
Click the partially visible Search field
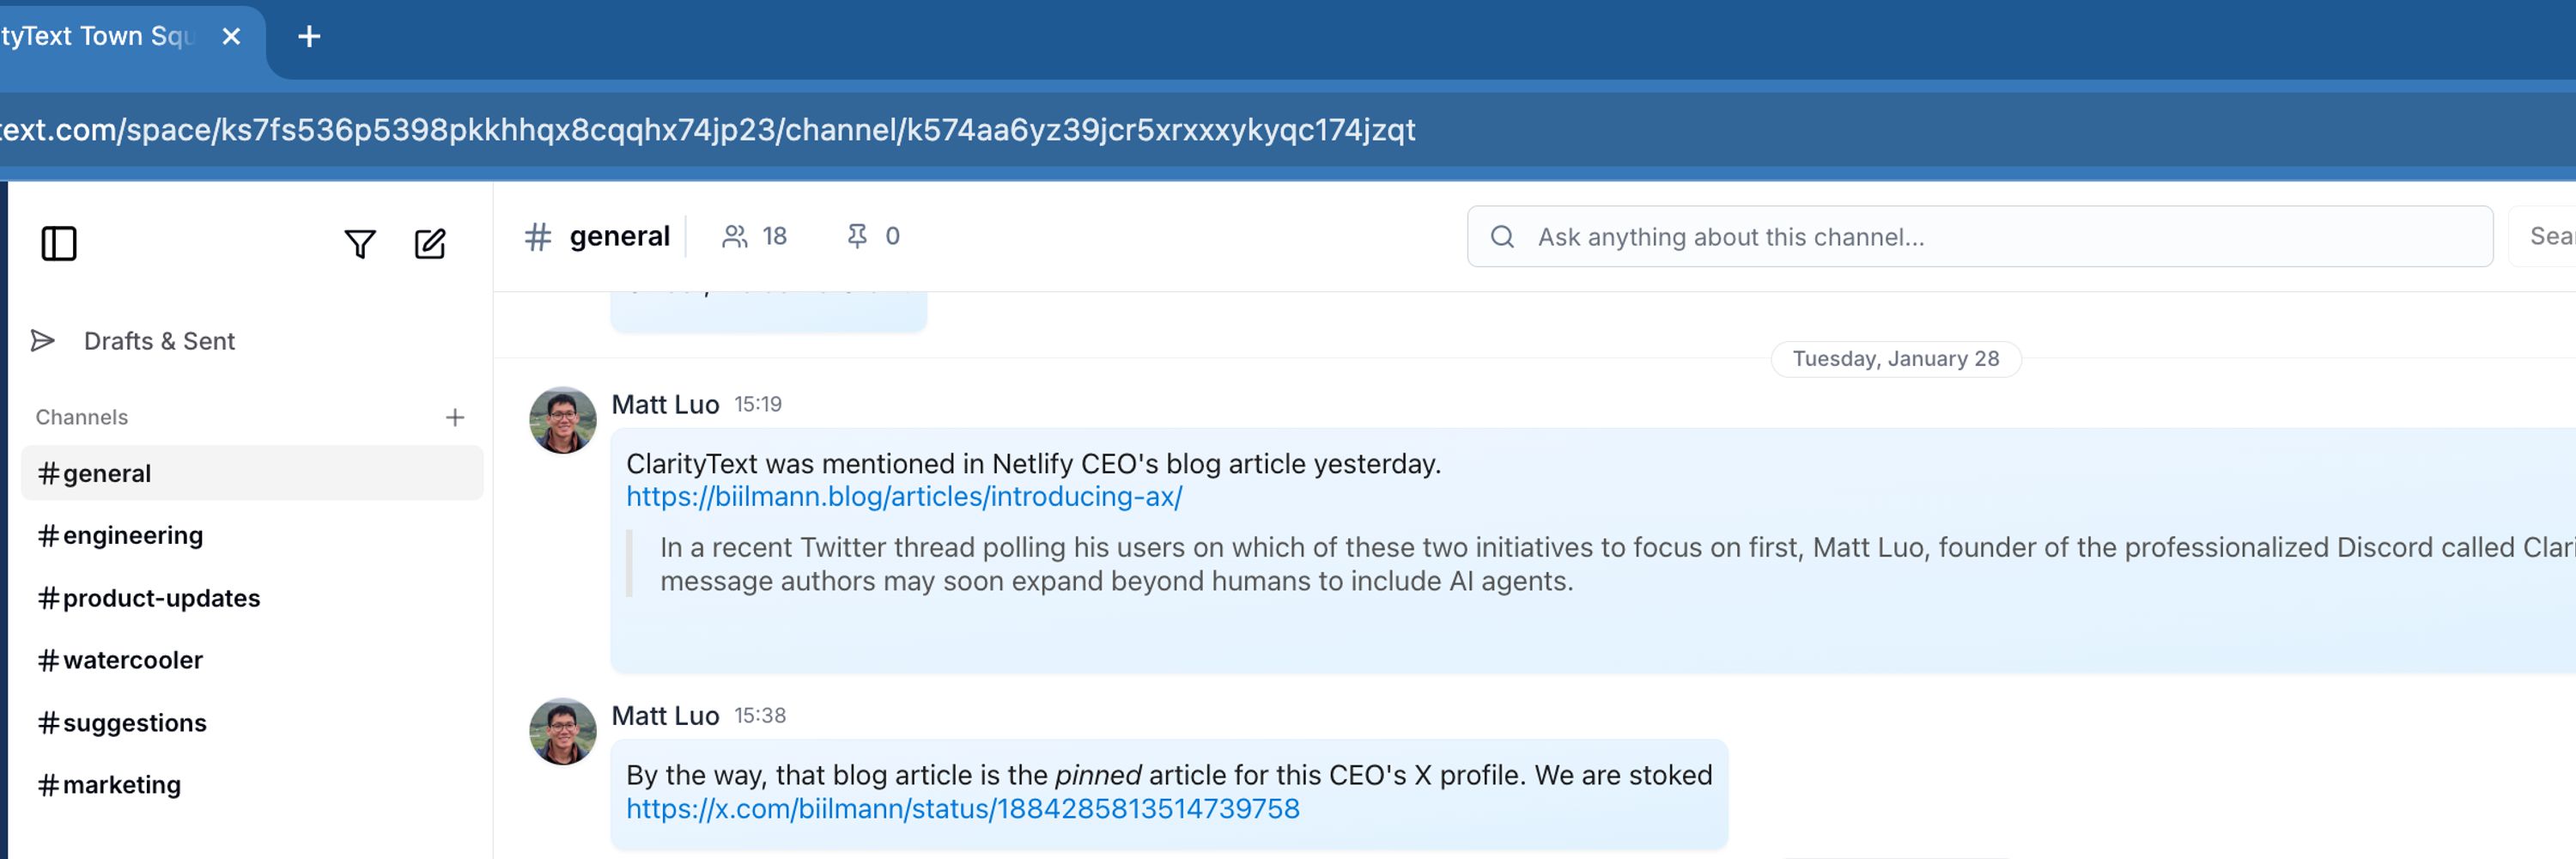[x=2542, y=237]
